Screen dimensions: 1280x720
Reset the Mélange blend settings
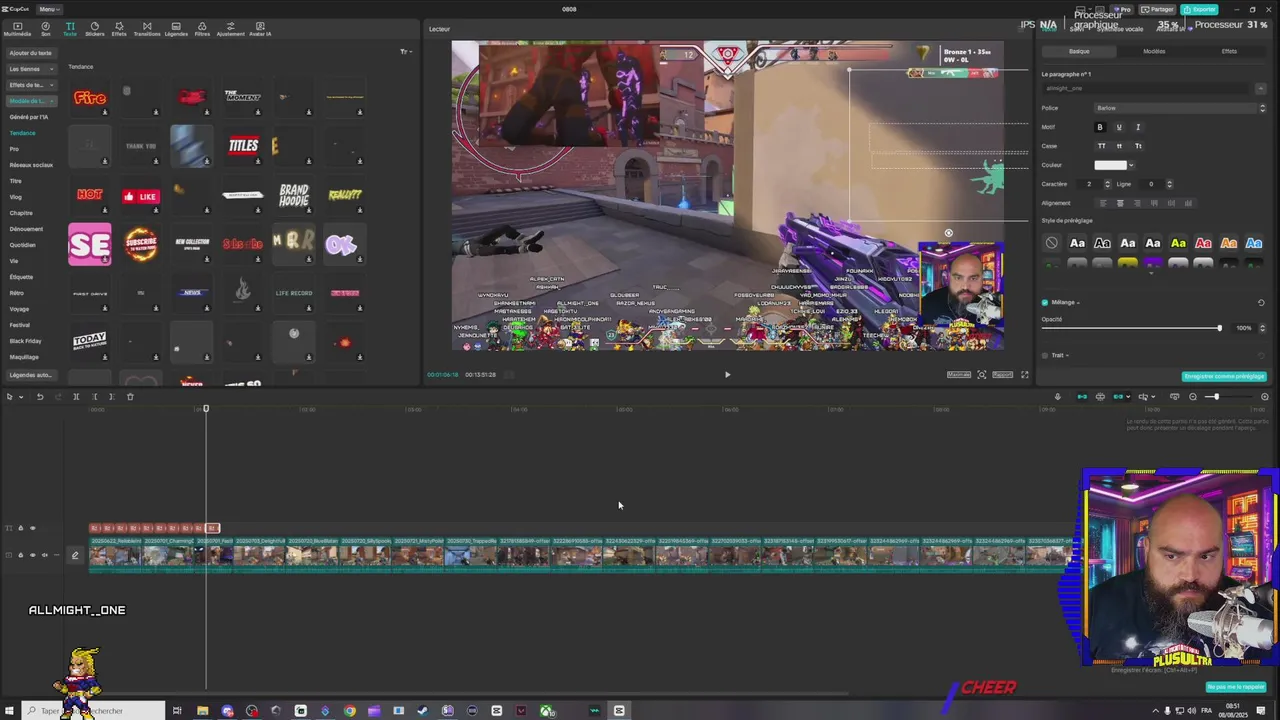pyautogui.click(x=1261, y=302)
